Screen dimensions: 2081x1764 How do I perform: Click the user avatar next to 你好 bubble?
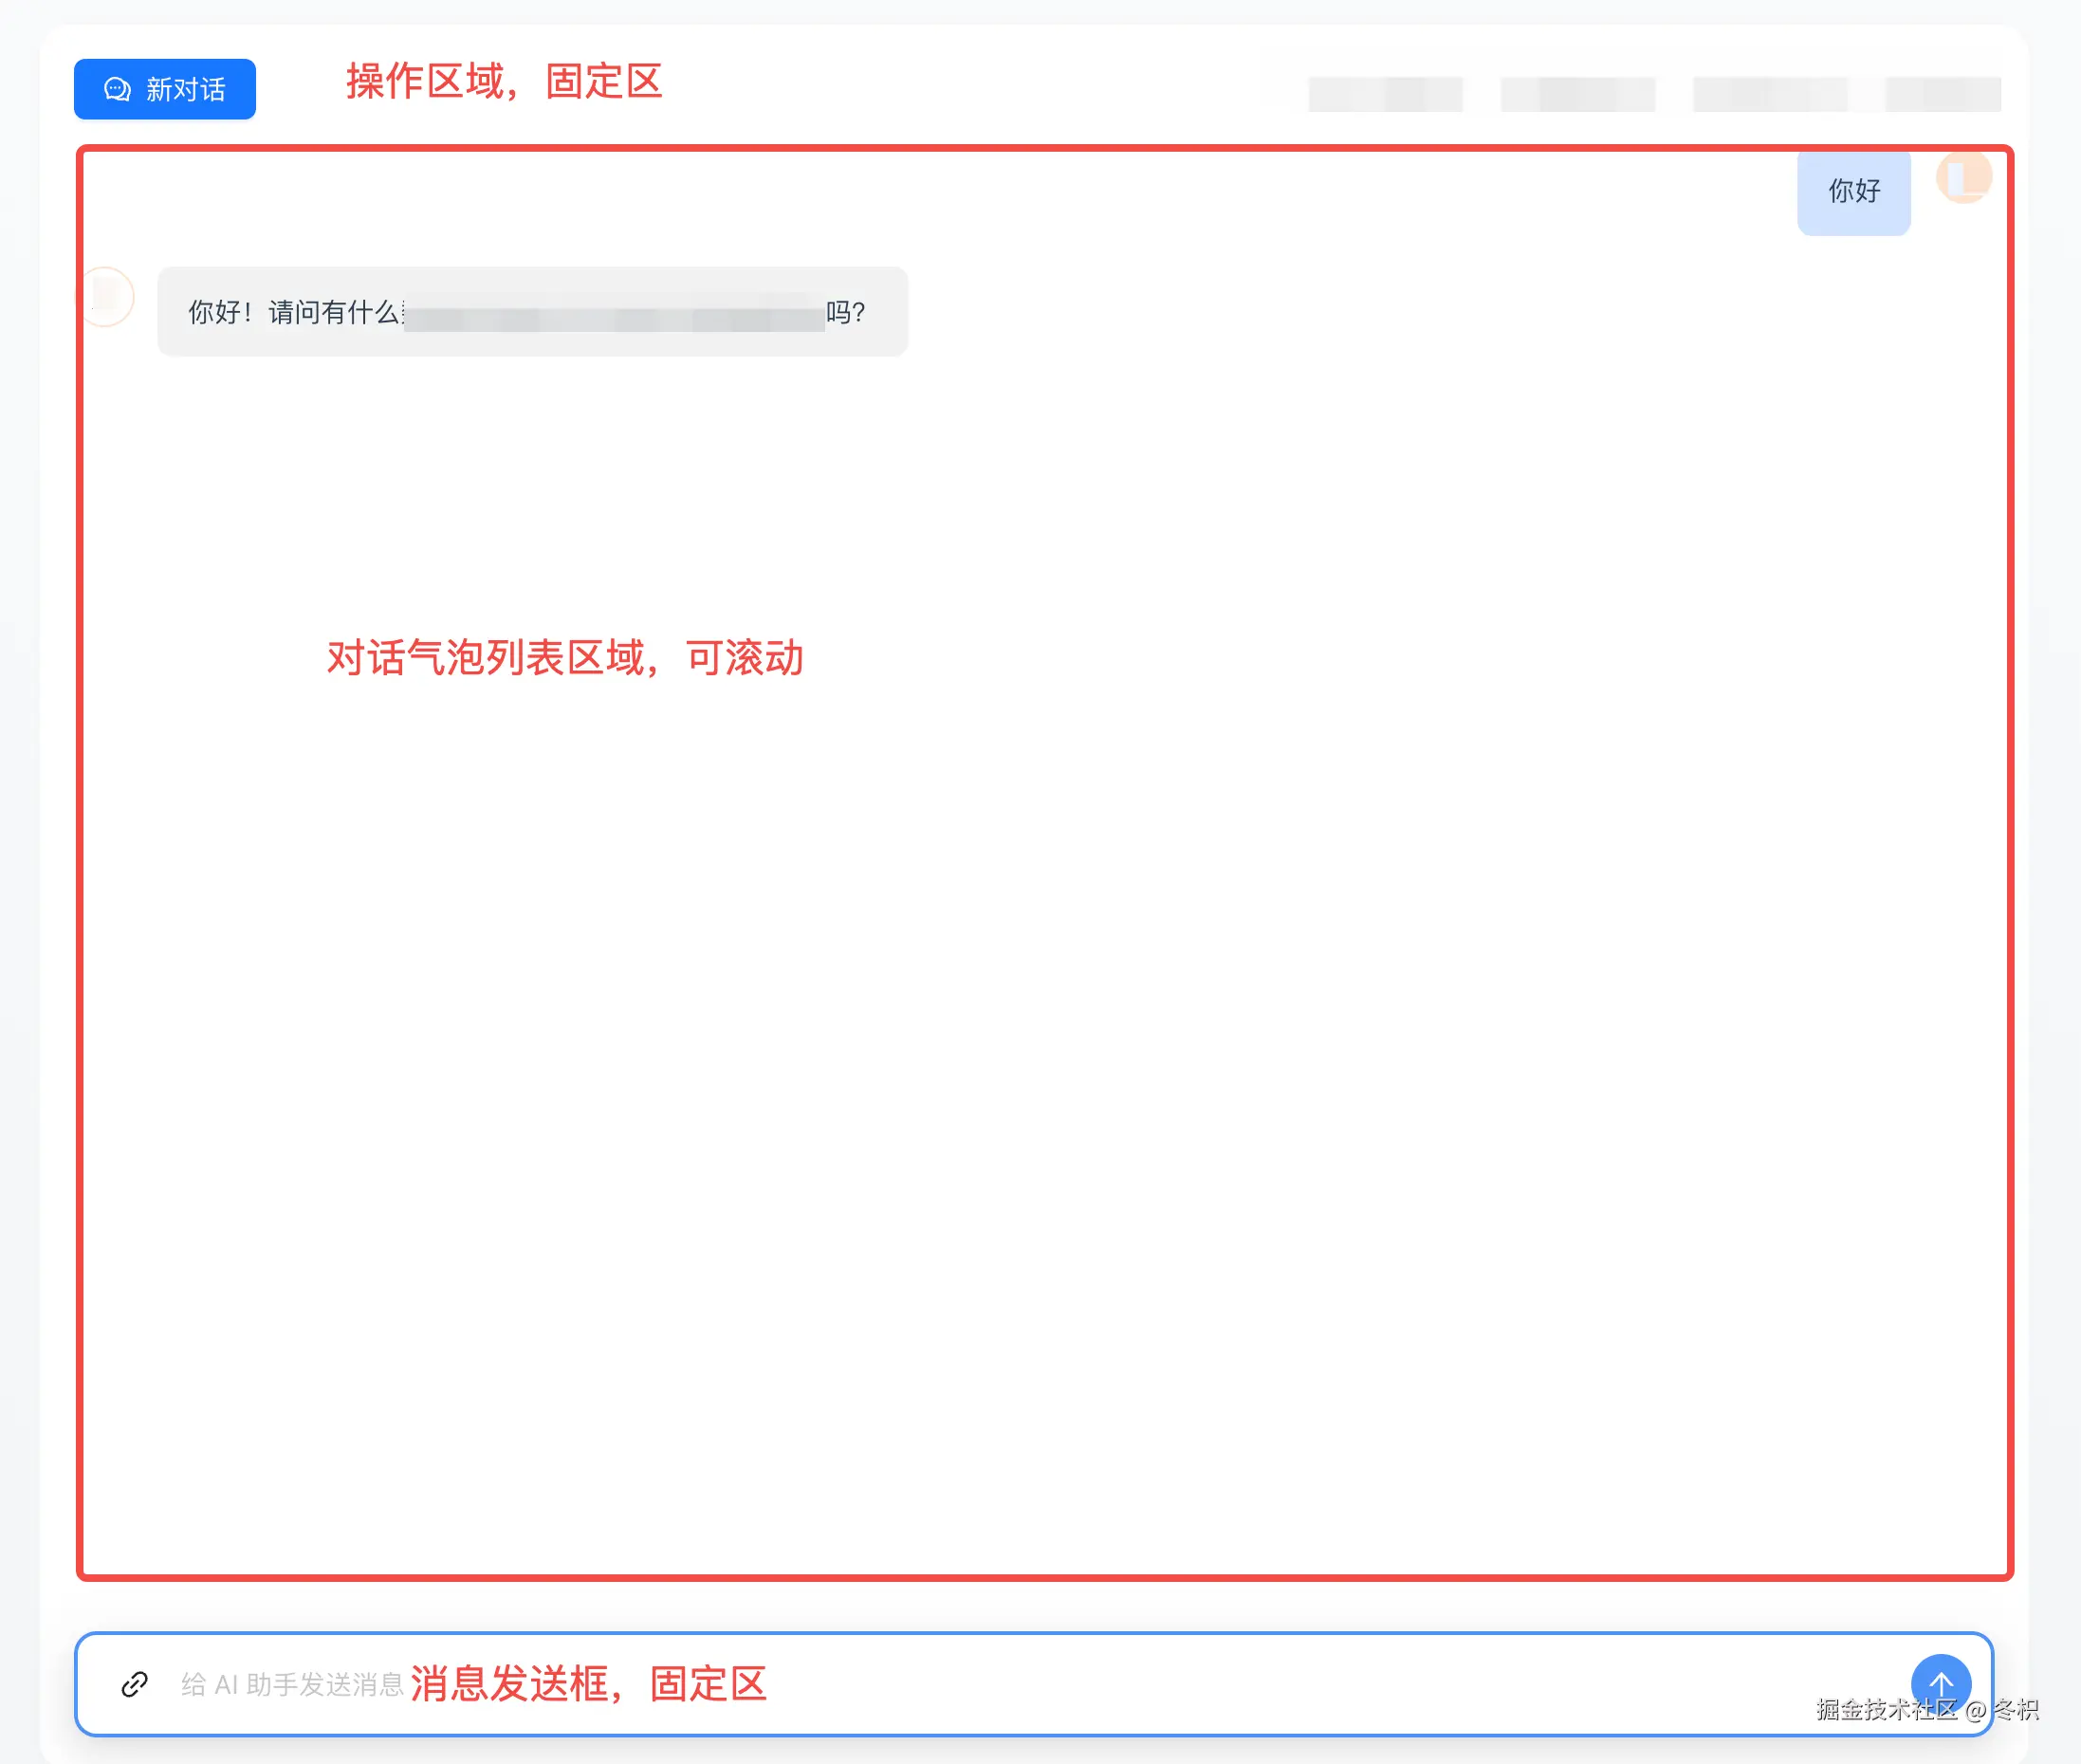(1962, 178)
